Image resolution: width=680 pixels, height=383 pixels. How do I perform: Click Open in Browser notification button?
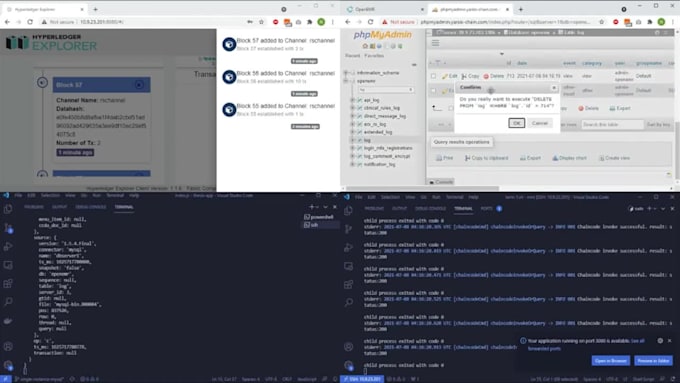611,361
